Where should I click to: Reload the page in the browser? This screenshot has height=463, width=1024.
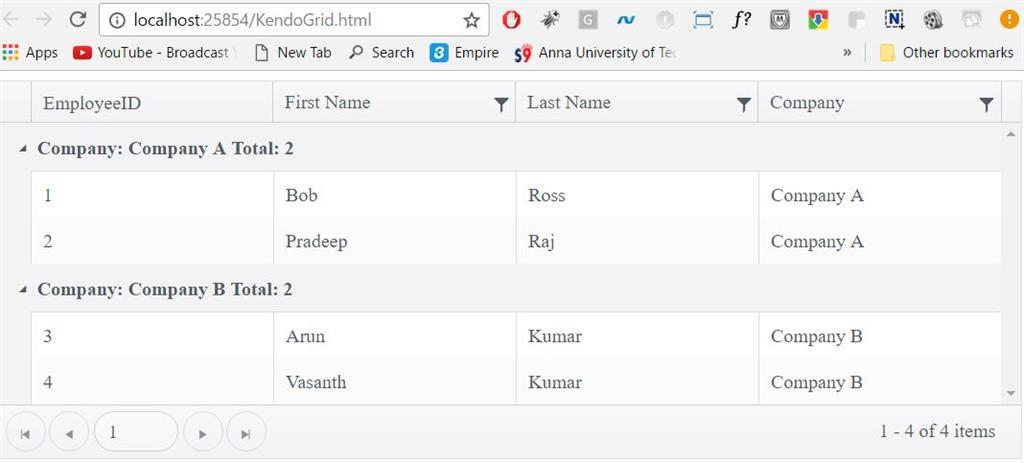click(x=78, y=20)
